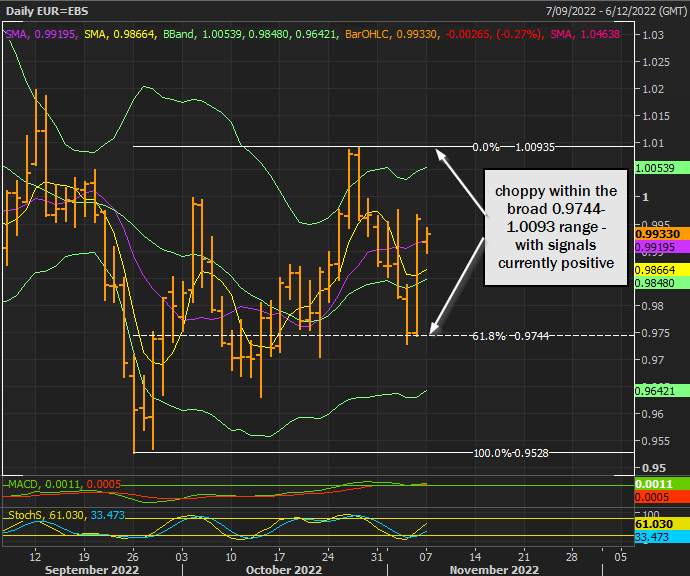Click the red 0.0005 MACD value tag
The image size is (690, 576).
coord(662,497)
